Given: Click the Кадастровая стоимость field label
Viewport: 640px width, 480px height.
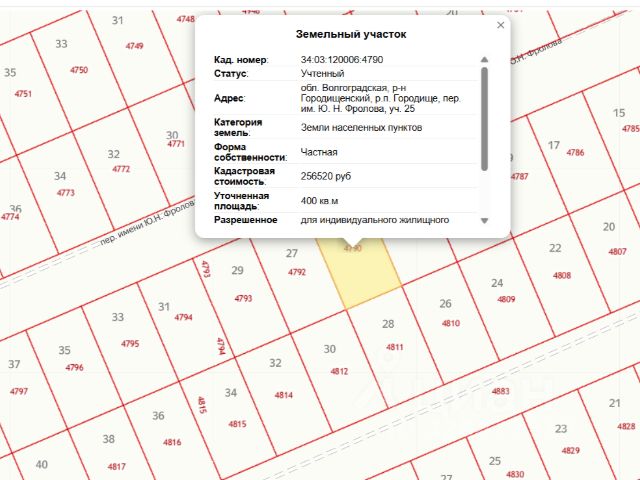Looking at the screenshot, I should coord(244,176).
